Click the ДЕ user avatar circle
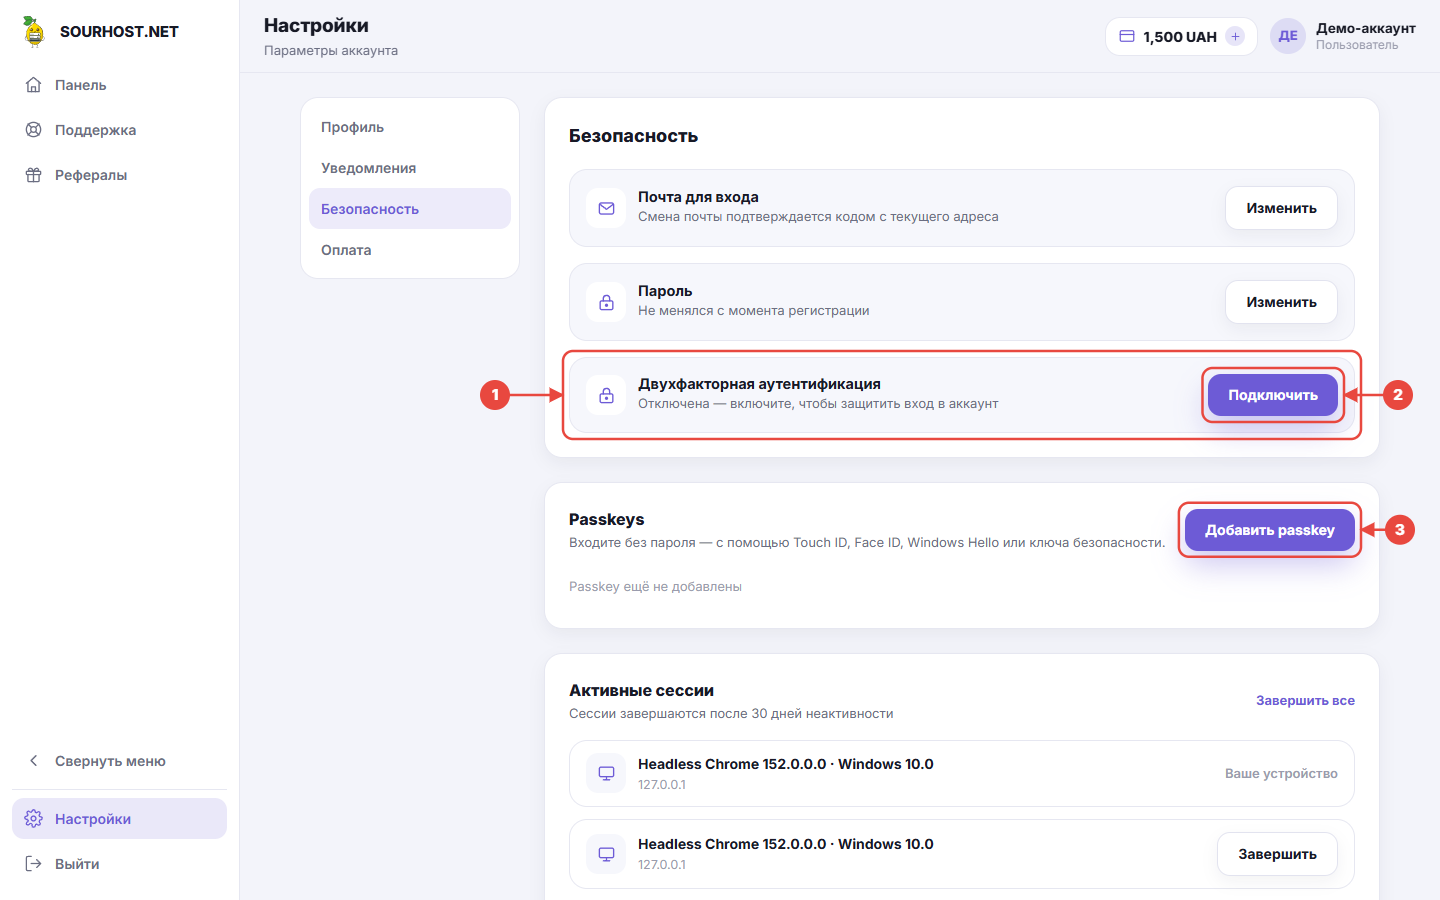 [1288, 36]
